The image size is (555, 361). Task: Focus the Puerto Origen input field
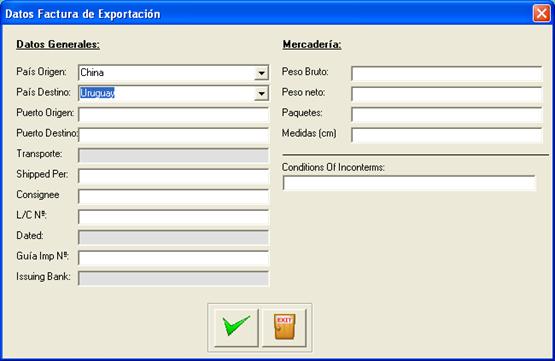173,115
